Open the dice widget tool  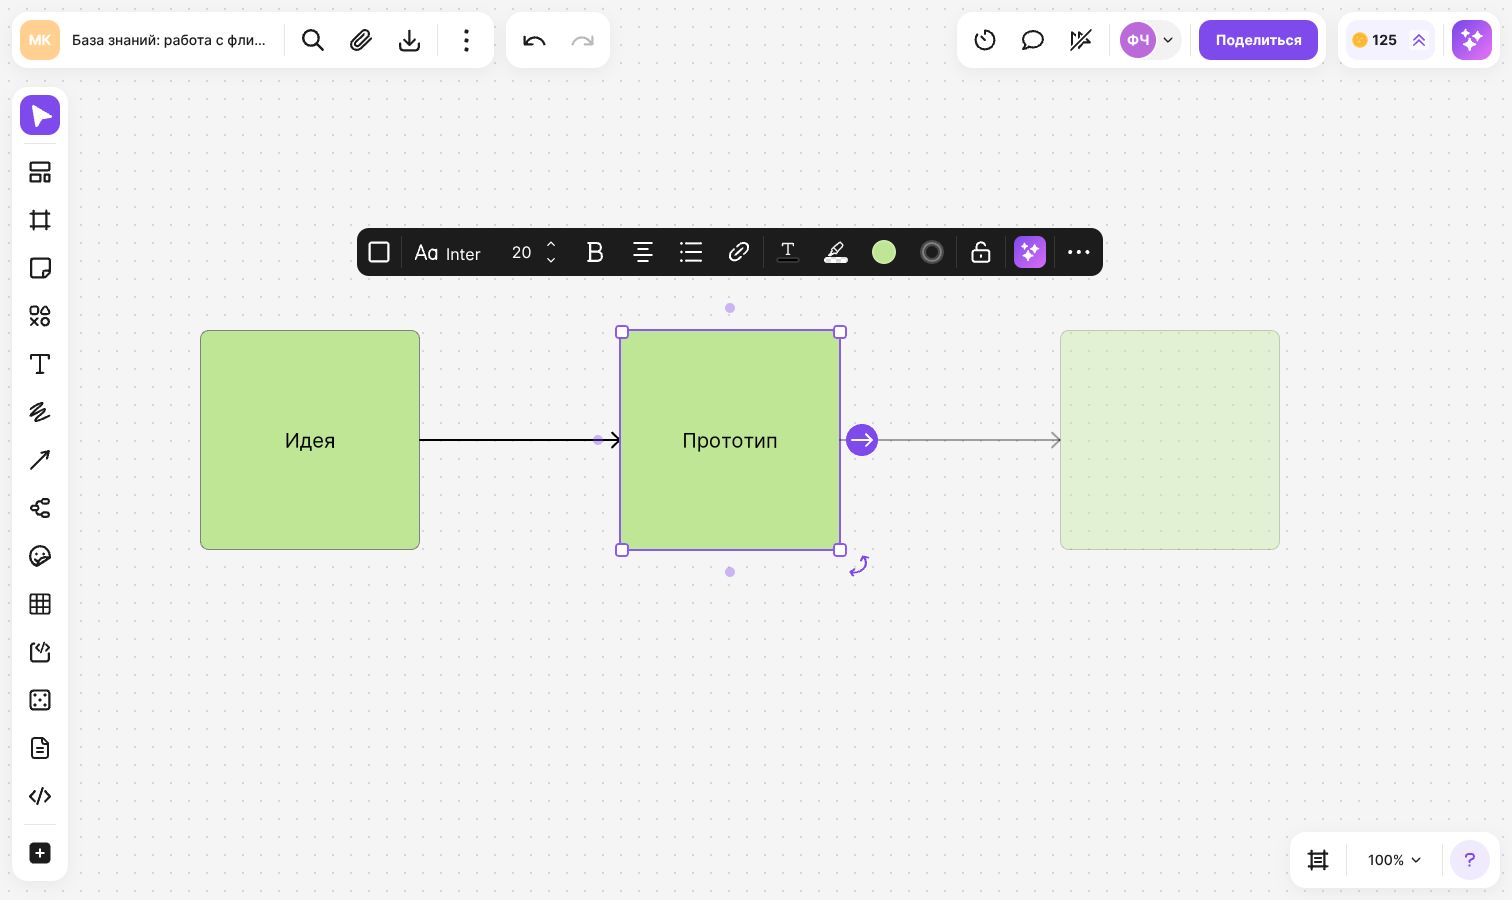(x=40, y=700)
